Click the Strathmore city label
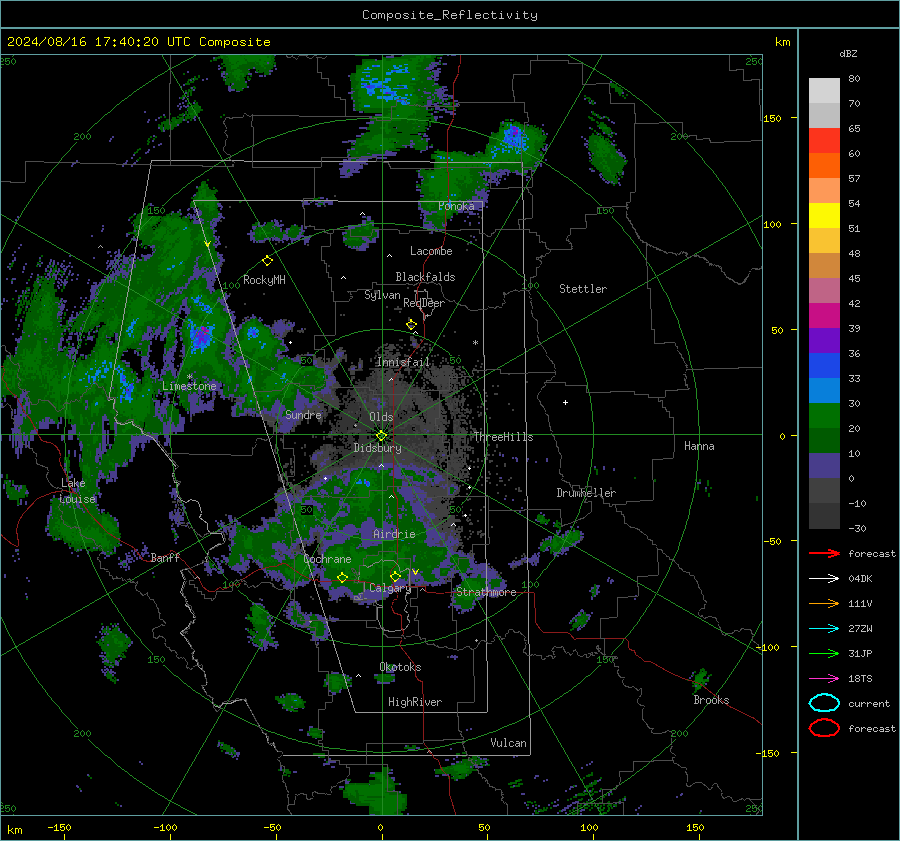 point(486,592)
